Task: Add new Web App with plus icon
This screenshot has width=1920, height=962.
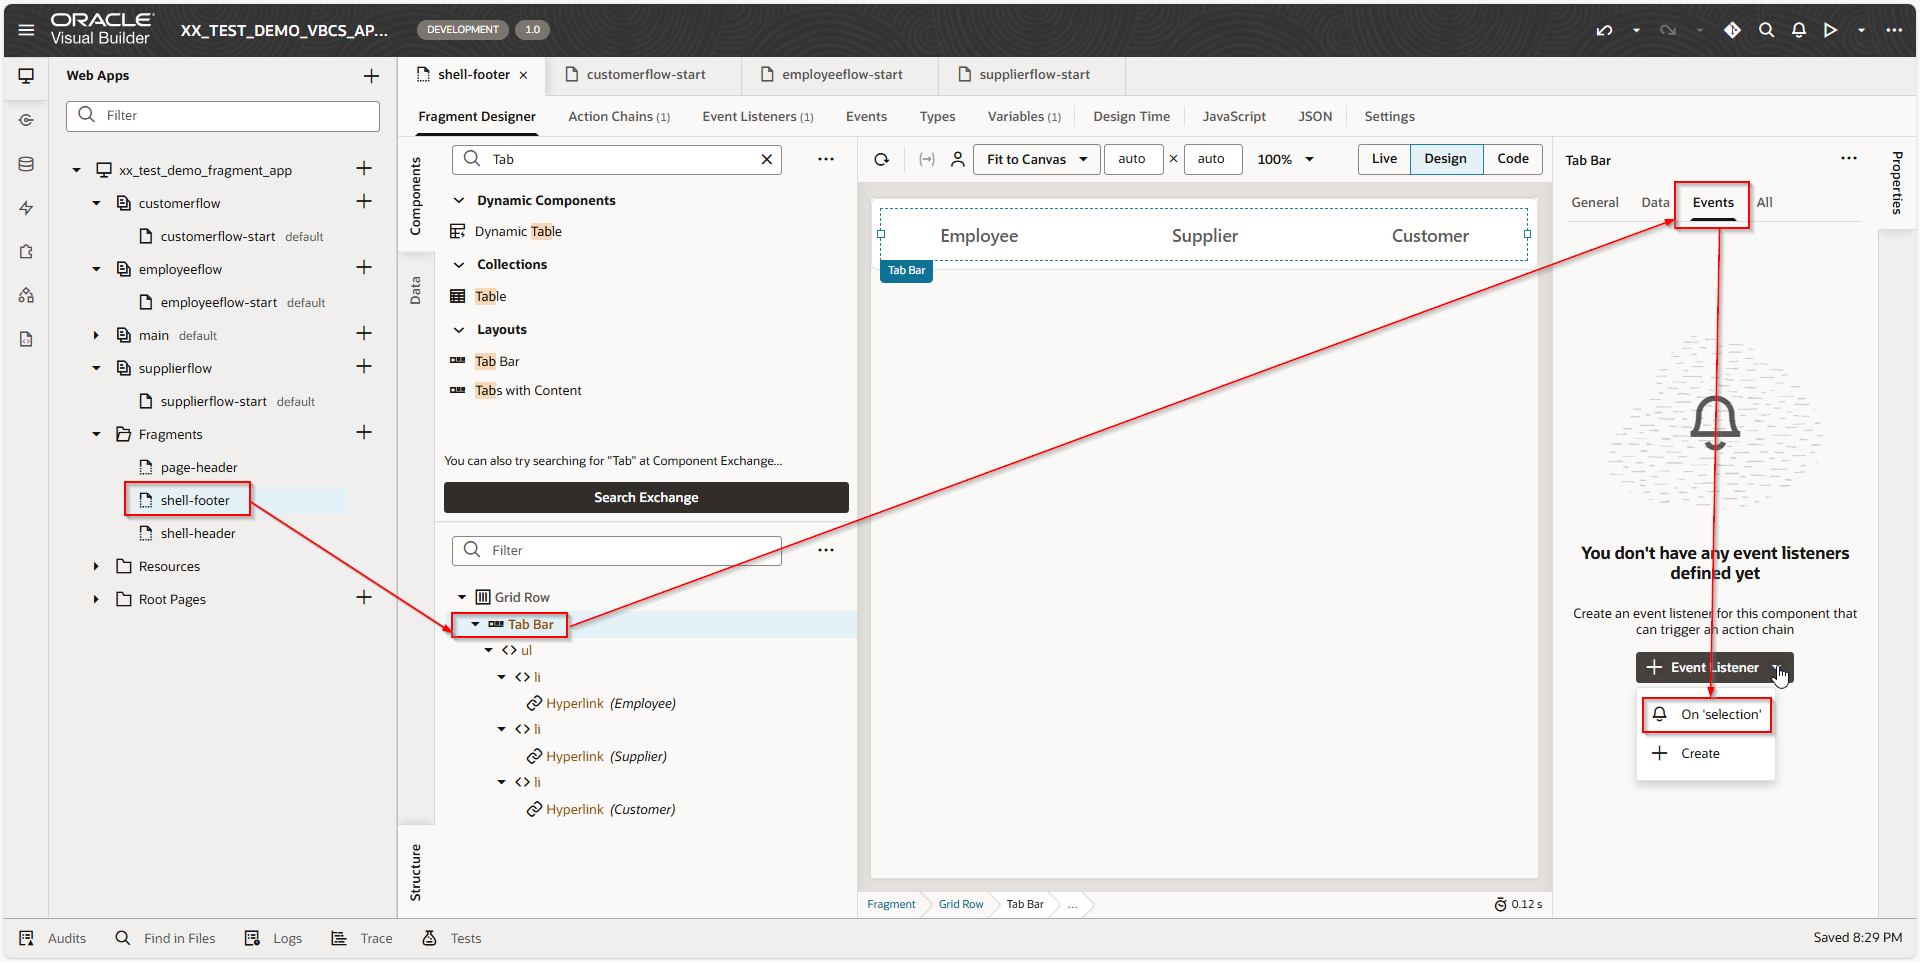Action: pyautogui.click(x=371, y=76)
